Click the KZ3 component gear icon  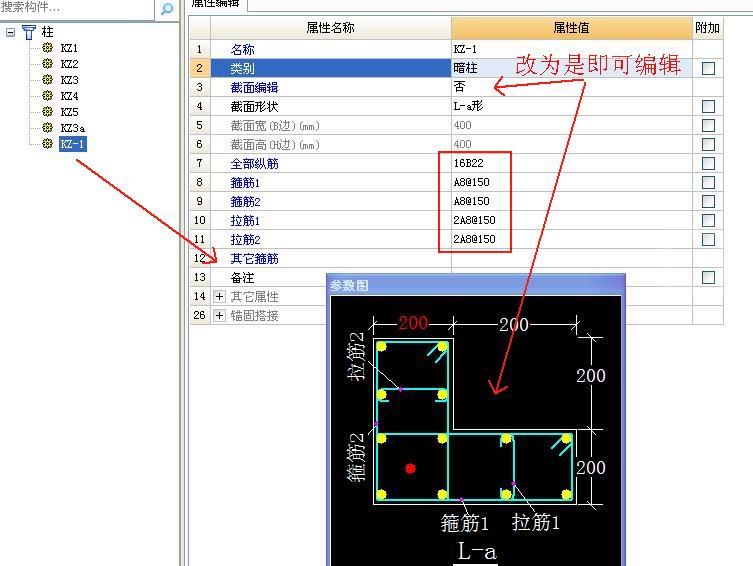47,79
